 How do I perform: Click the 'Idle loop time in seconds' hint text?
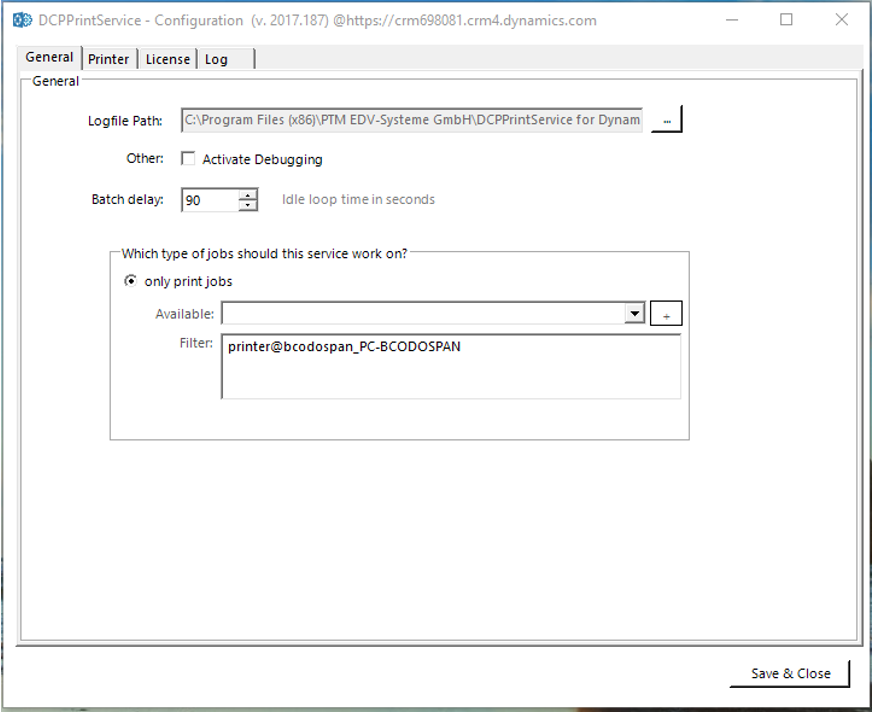[358, 199]
